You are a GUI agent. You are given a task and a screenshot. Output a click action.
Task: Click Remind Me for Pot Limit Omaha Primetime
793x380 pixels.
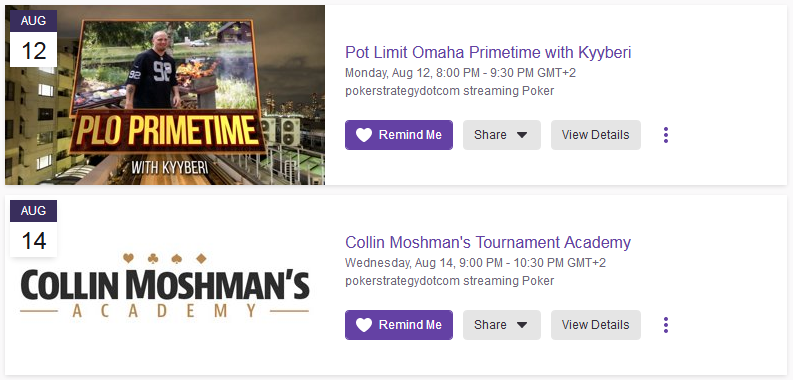tap(399, 135)
